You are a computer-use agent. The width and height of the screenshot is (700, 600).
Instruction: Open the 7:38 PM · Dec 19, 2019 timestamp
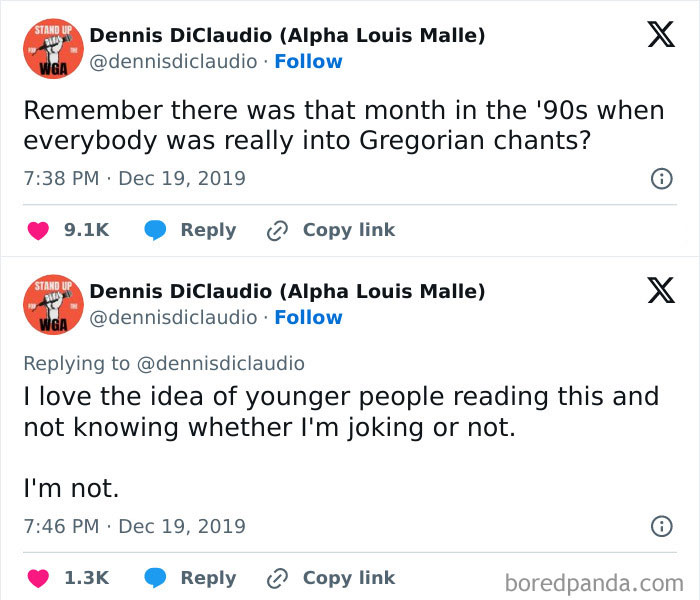134,179
